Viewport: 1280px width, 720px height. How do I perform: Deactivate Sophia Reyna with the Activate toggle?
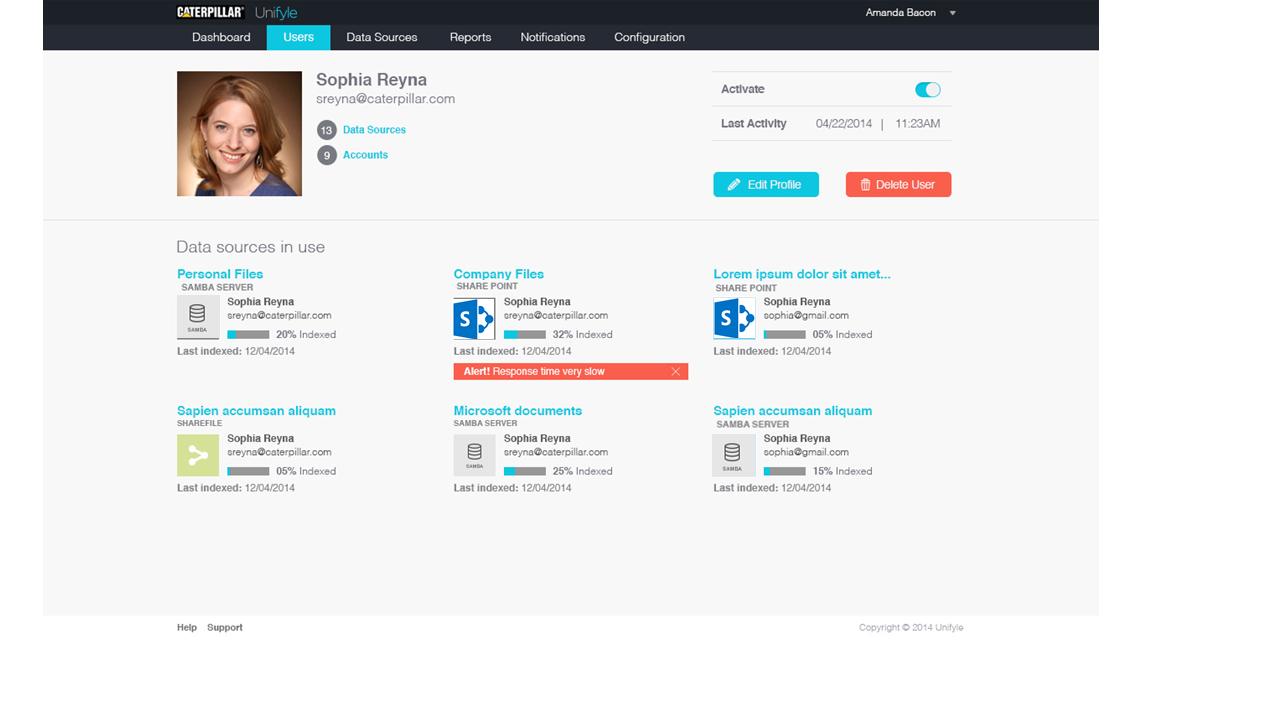tap(927, 89)
